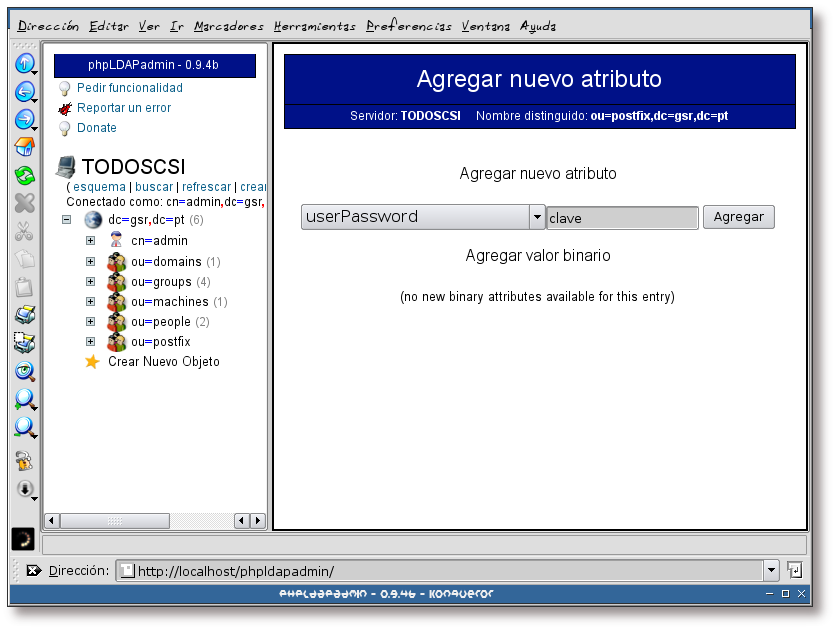Click the refrescar link under TODOSCSI
Viewport: 836px width, 630px height.
tap(206, 187)
